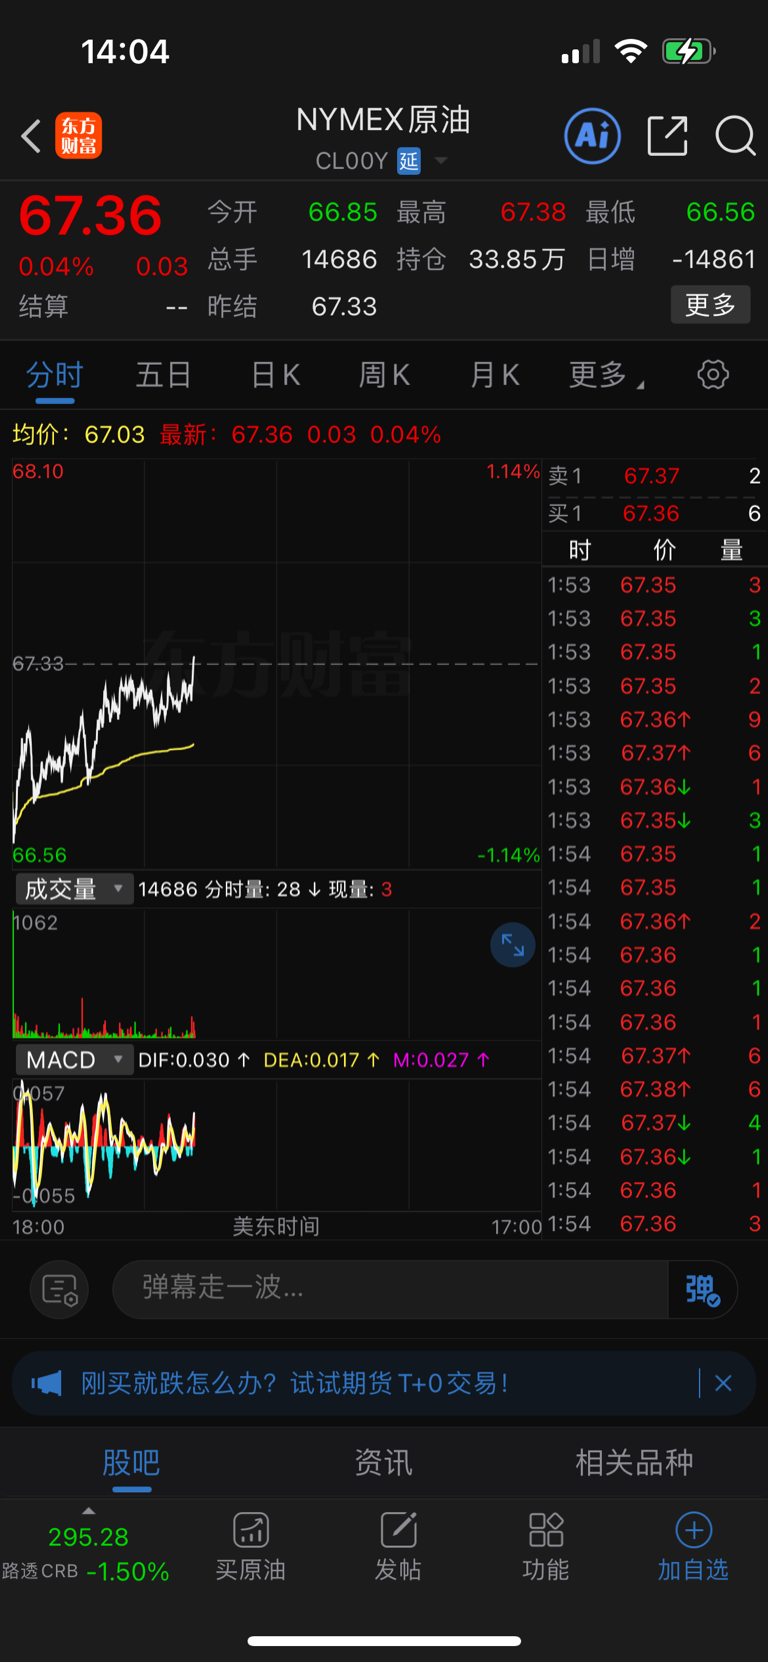Tap the megaphone promo icon
This screenshot has height=1663, width=768.
46,1384
